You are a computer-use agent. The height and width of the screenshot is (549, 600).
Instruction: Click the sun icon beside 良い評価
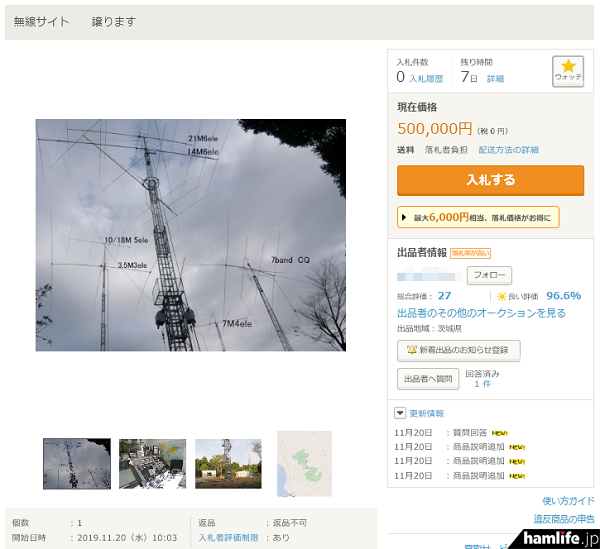(503, 297)
